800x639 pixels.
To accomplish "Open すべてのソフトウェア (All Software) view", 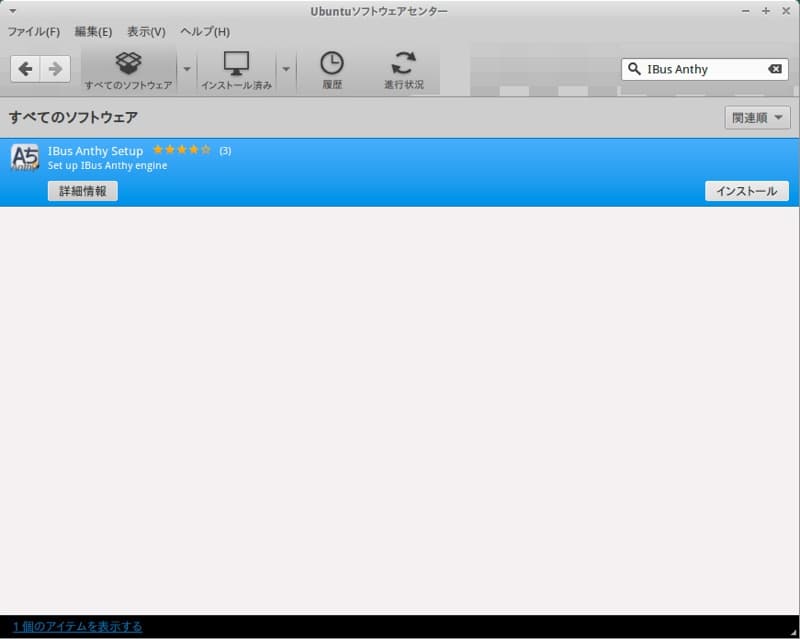I will coord(129,70).
